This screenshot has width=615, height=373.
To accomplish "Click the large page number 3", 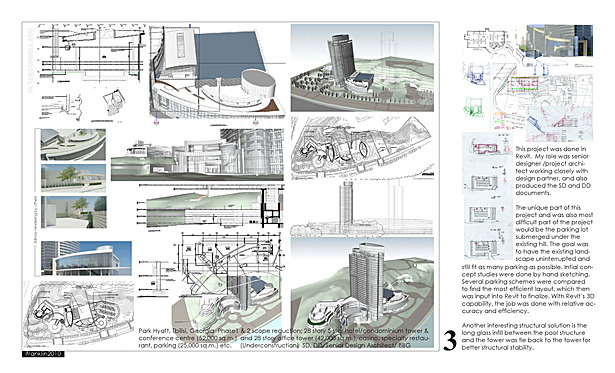I will click(450, 341).
